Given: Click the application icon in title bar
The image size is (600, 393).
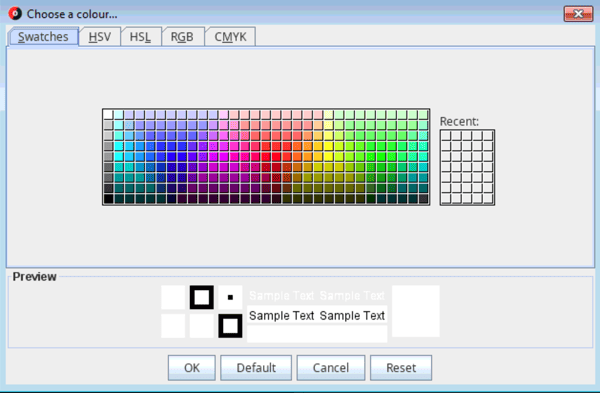Looking at the screenshot, I should click(x=15, y=14).
